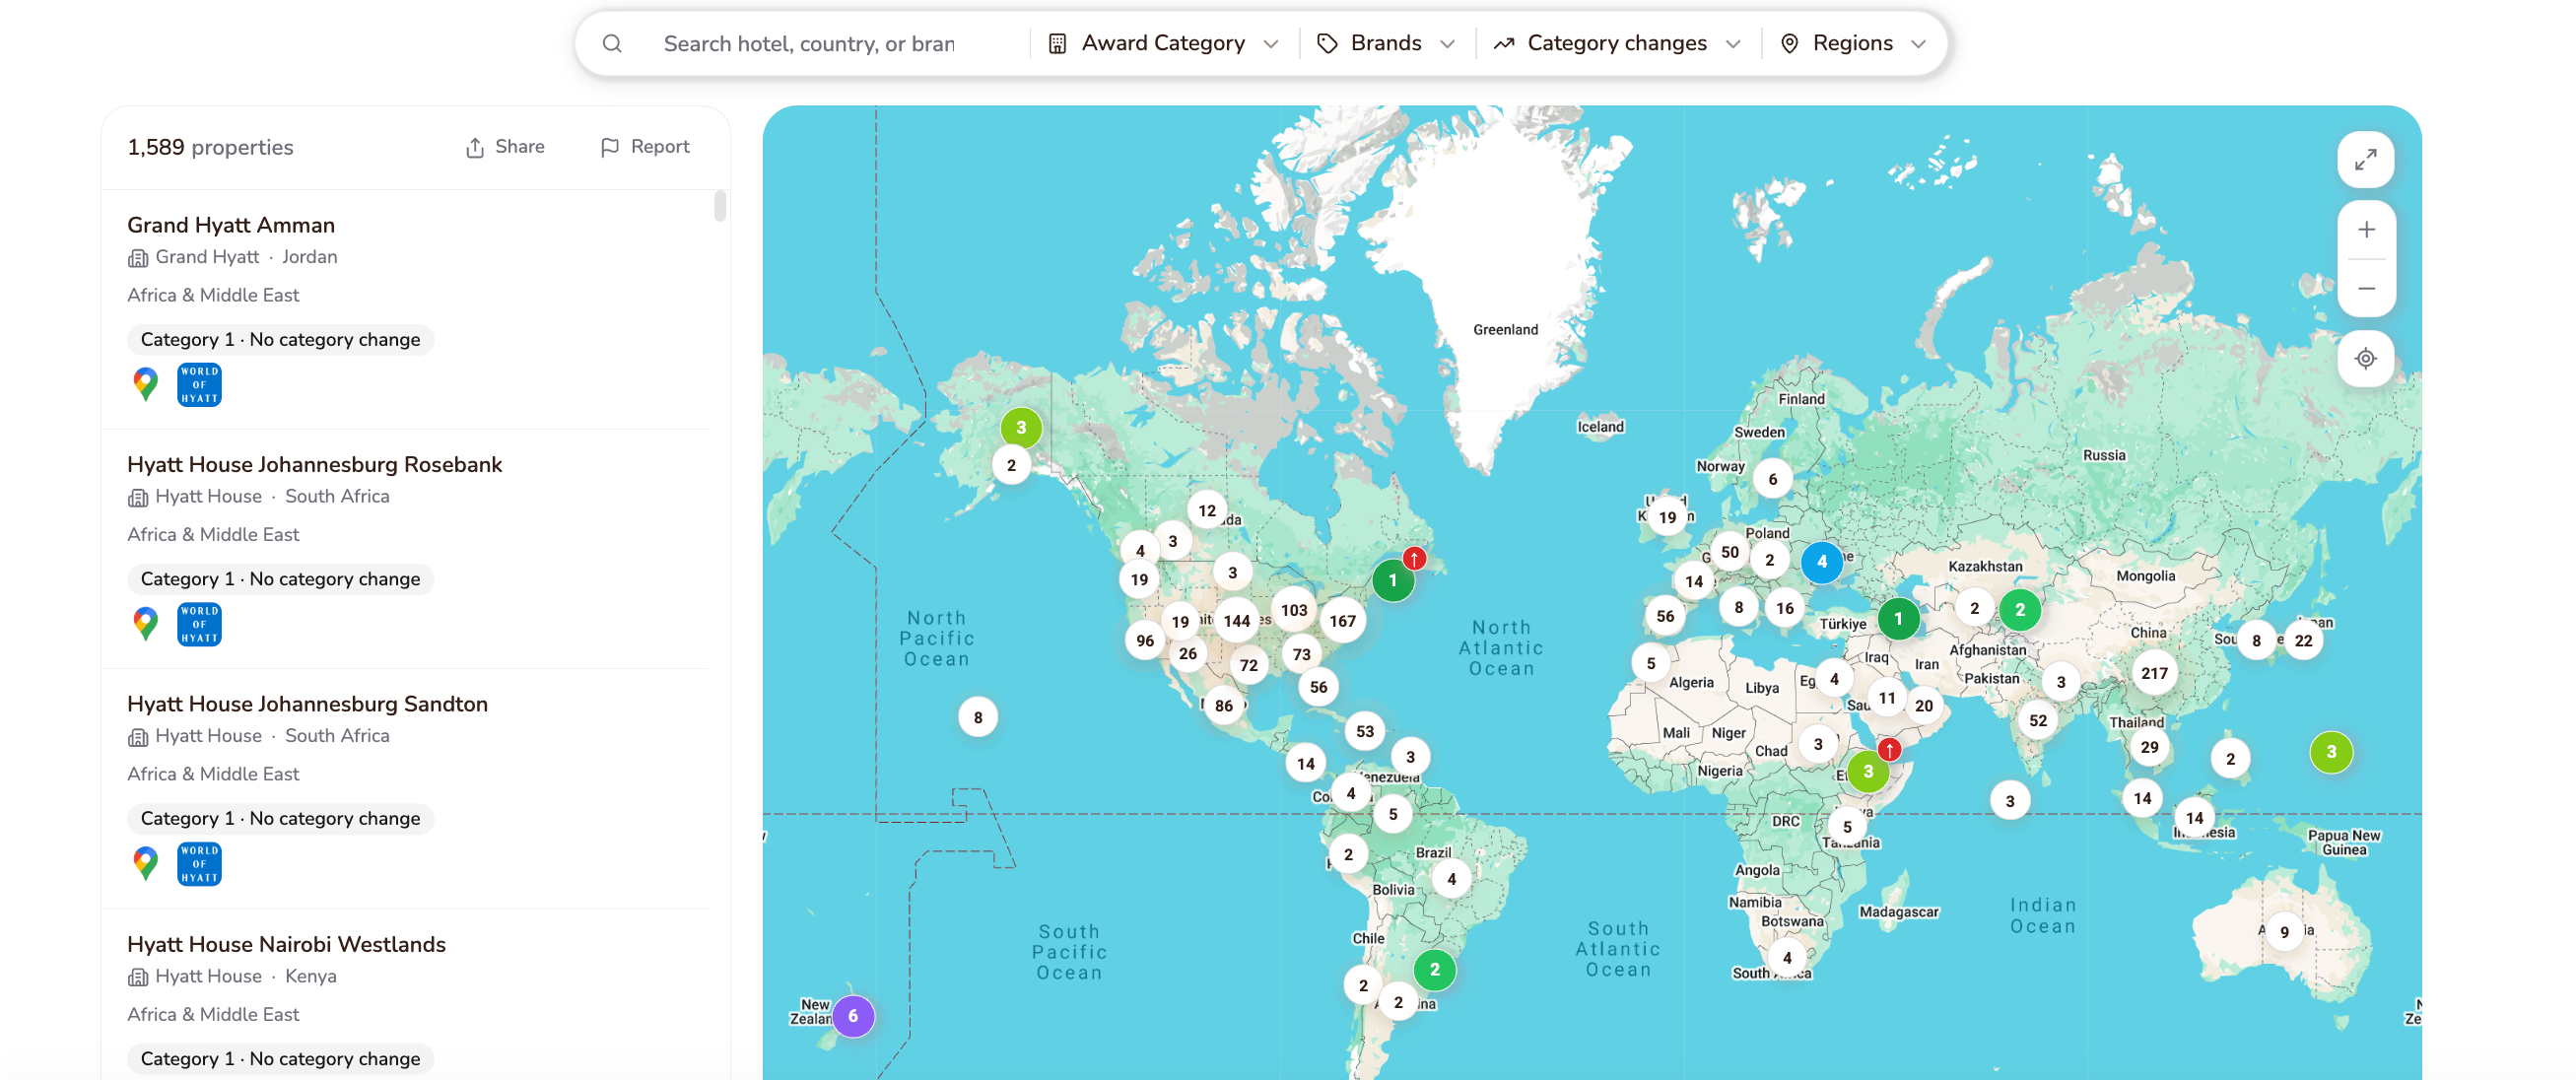Select the 8 cluster in the Pacific Ocean
The image size is (2576, 1080).
tap(978, 717)
